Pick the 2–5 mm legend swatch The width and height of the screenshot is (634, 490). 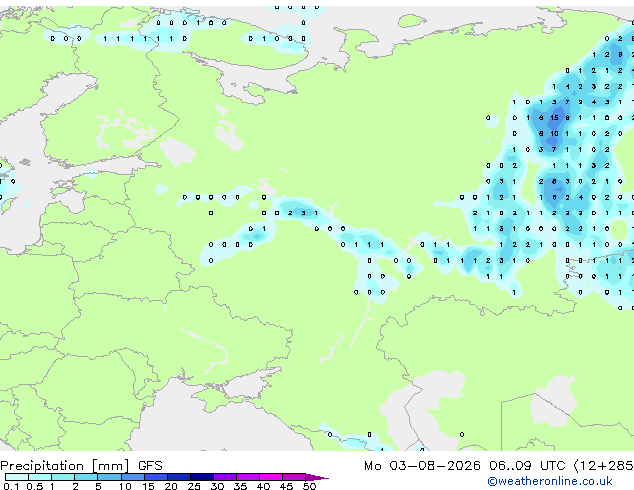pyautogui.click(x=86, y=477)
